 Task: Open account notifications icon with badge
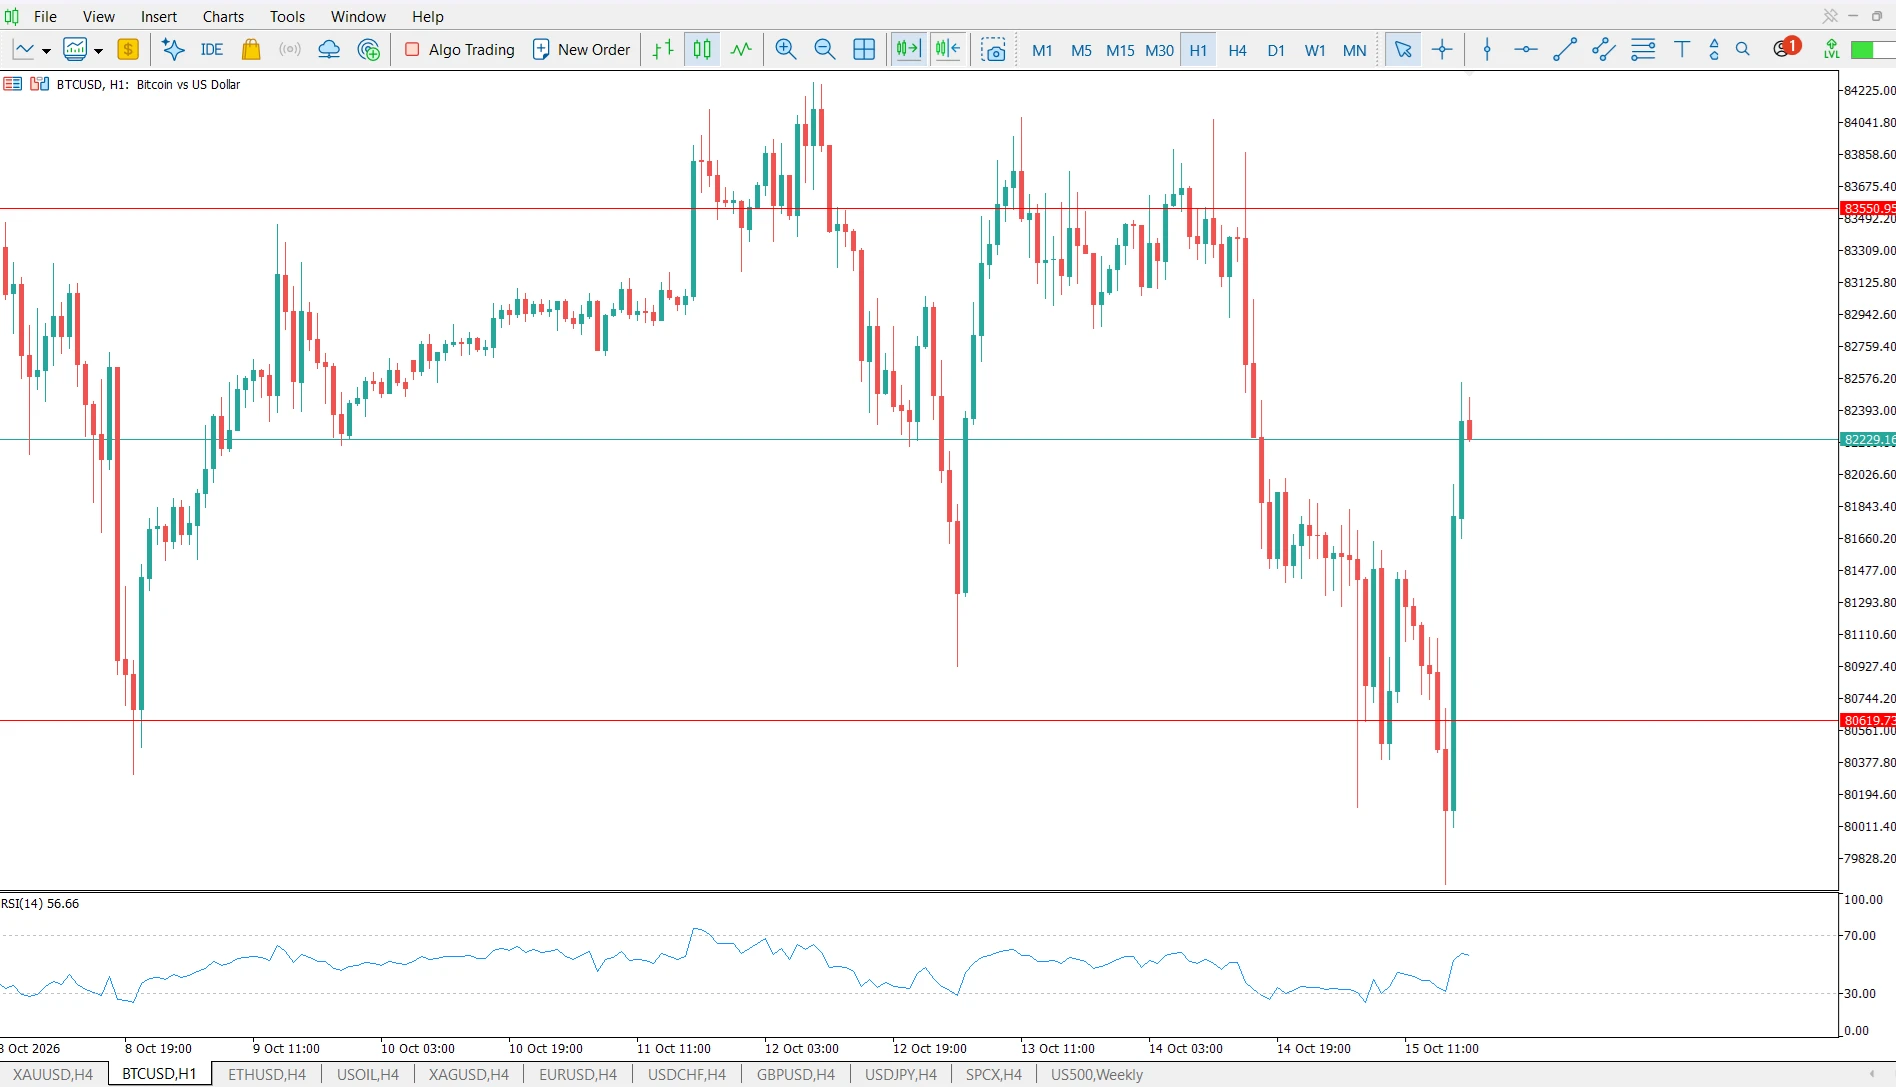(1785, 47)
